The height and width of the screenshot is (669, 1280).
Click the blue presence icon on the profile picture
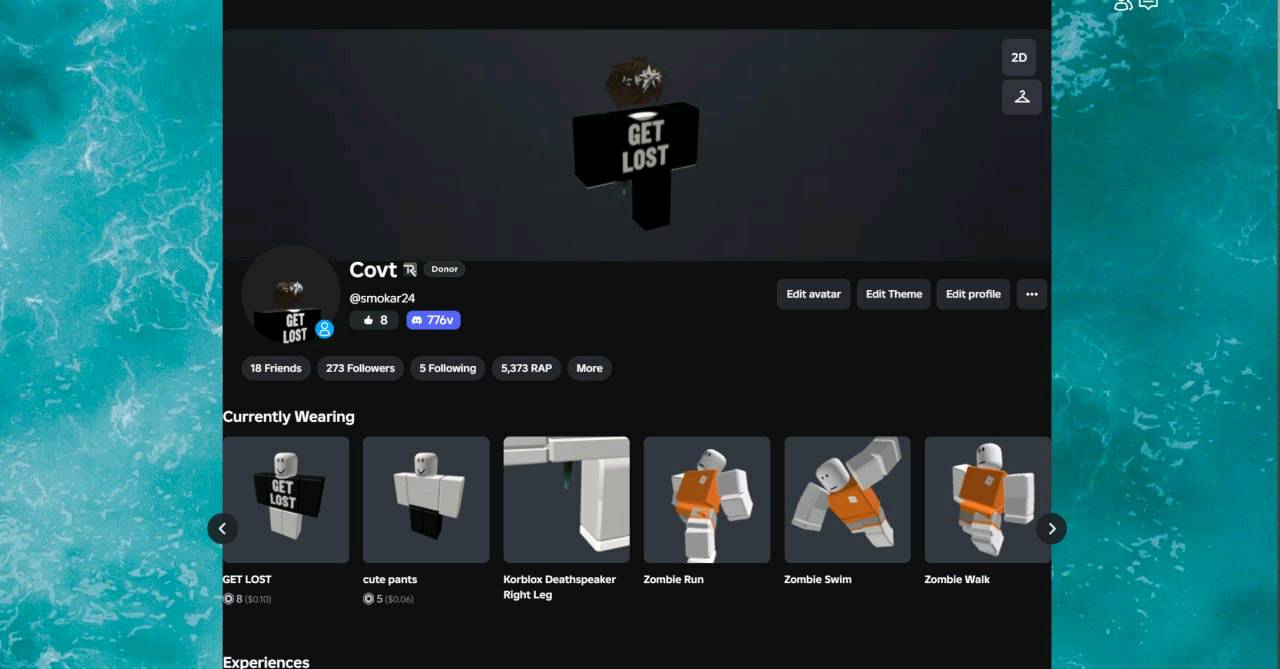tap(324, 329)
